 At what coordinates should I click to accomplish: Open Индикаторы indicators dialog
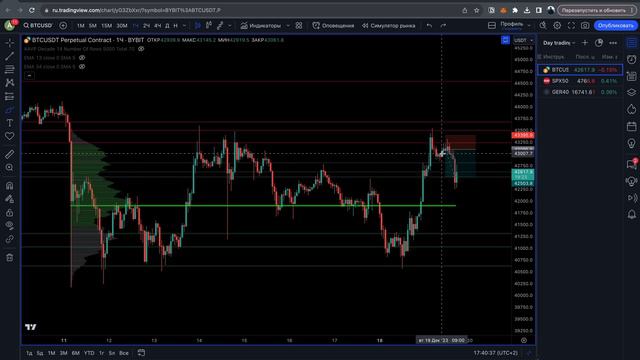tap(261, 25)
